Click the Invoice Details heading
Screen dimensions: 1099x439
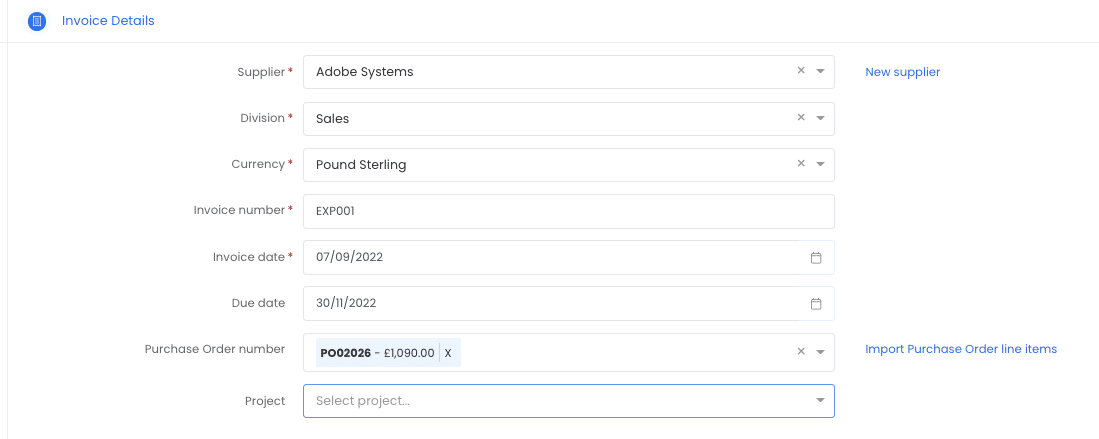click(108, 21)
